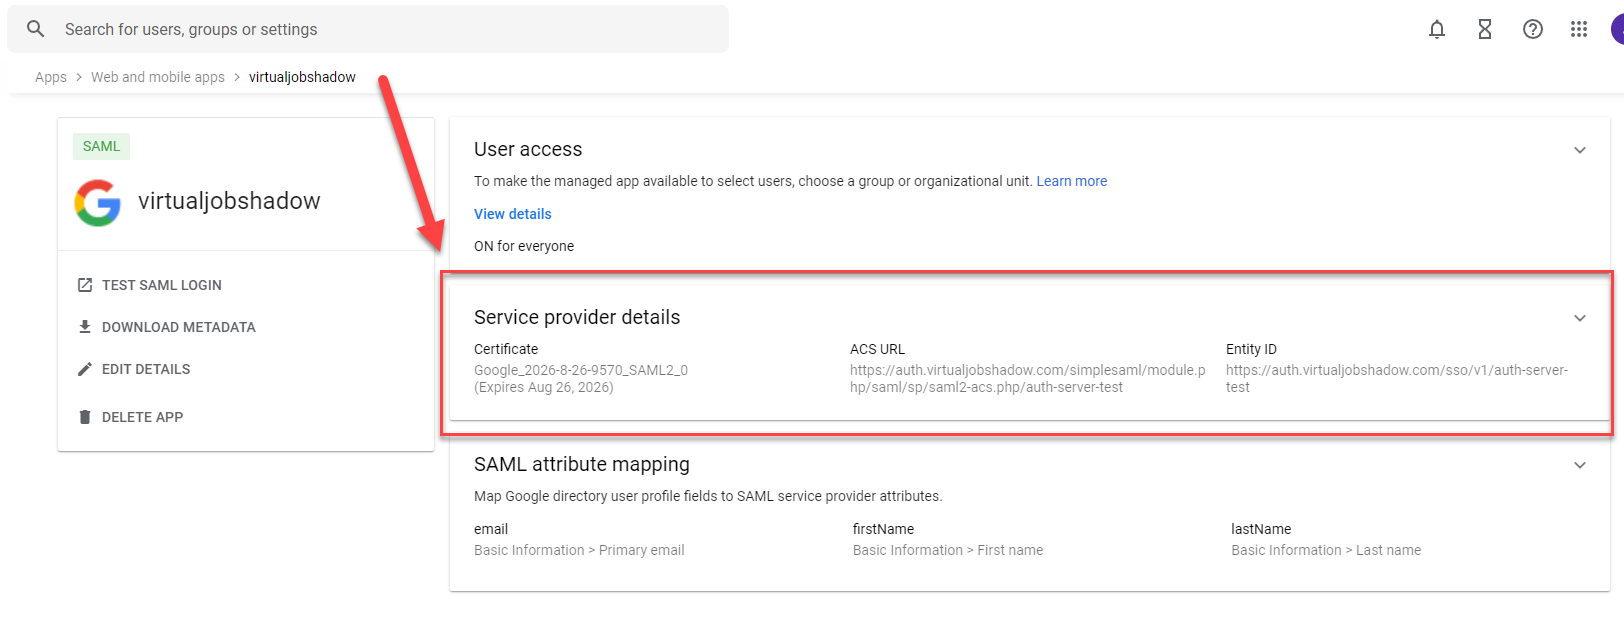Screen dimensions: 1624x636
Task: Click the Service provider details heading
Action: (577, 317)
